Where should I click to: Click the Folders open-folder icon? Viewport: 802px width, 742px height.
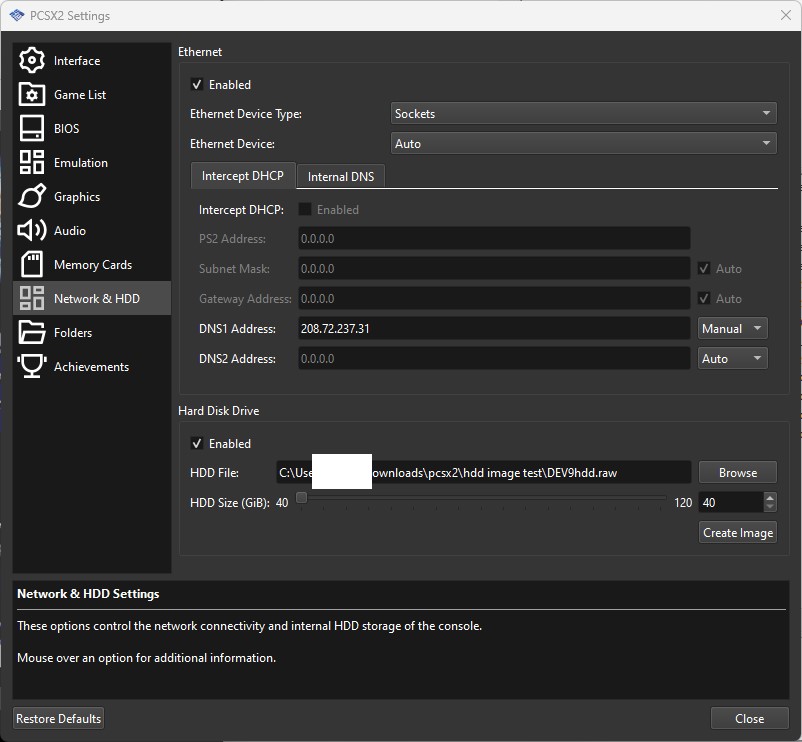point(32,332)
